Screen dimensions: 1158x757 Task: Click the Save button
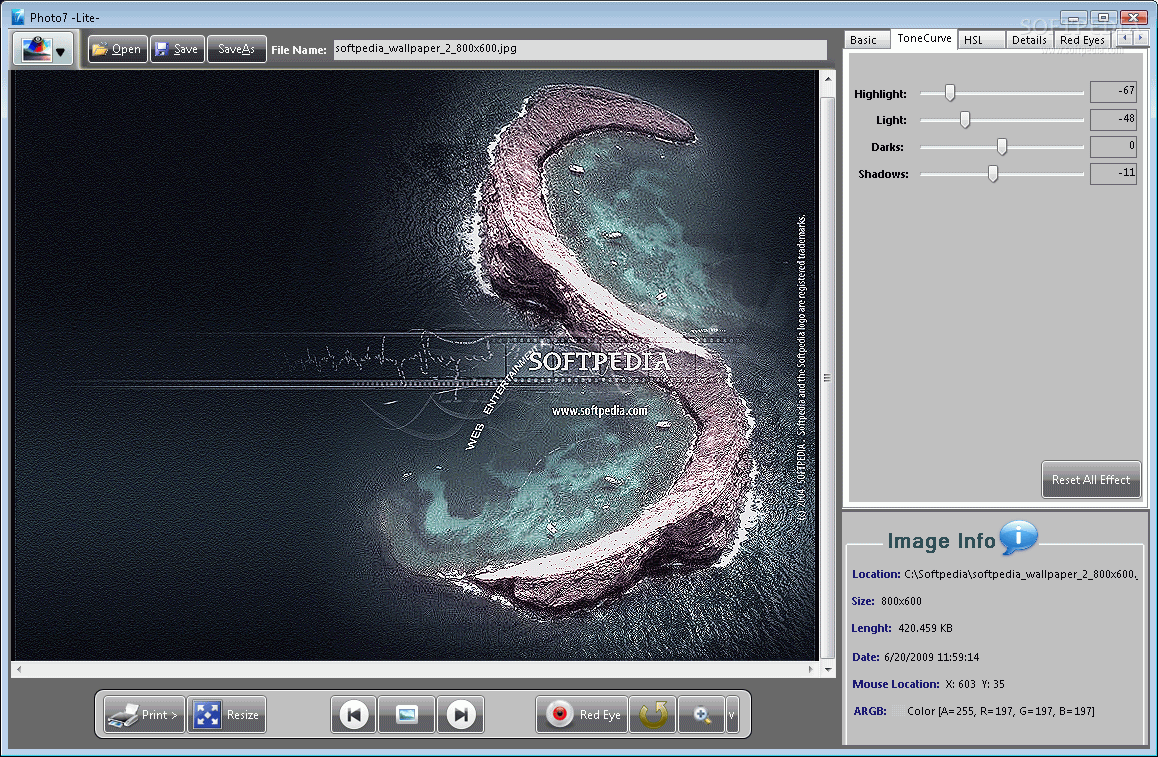pyautogui.click(x=177, y=49)
